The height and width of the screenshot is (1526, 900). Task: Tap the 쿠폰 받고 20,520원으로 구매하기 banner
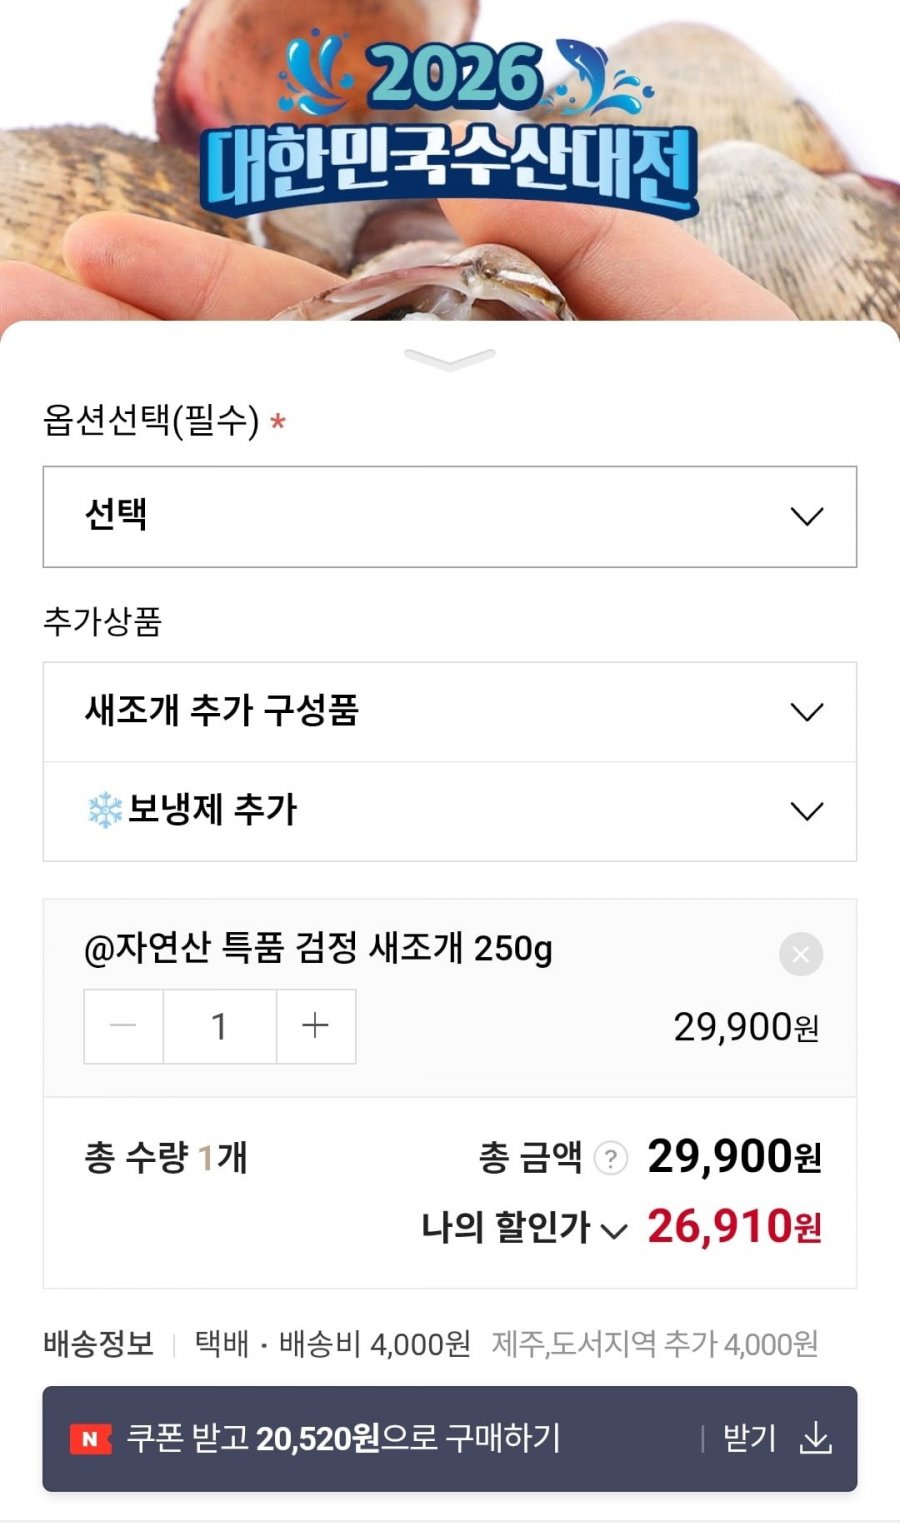343,1439
